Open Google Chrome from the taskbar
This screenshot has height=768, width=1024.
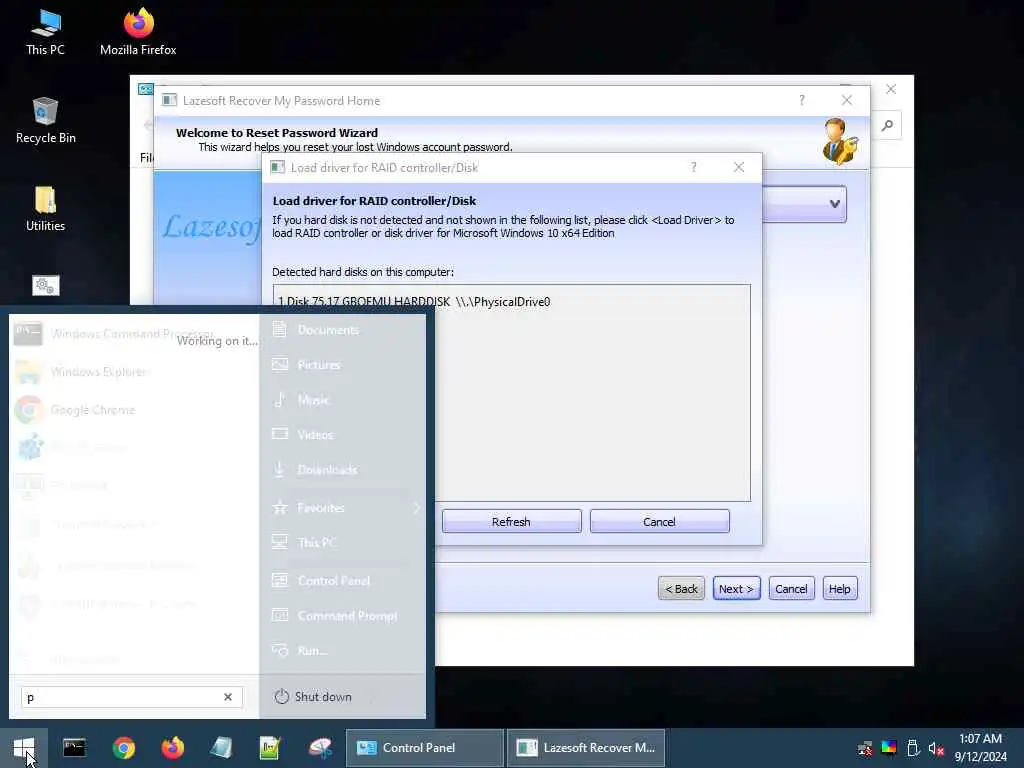coord(123,748)
